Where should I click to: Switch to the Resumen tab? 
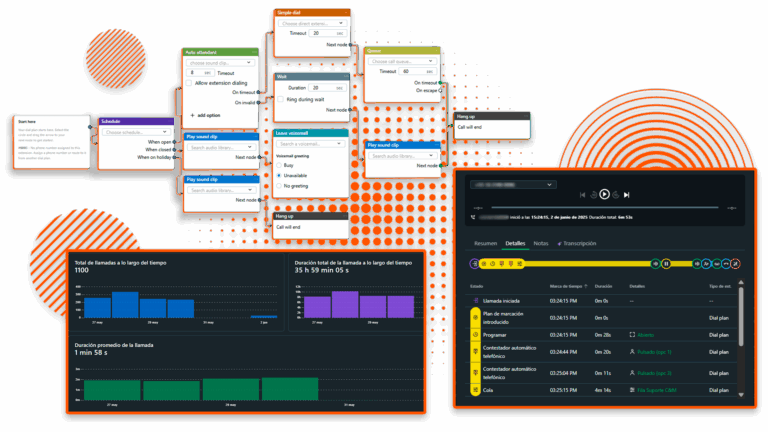[485, 243]
